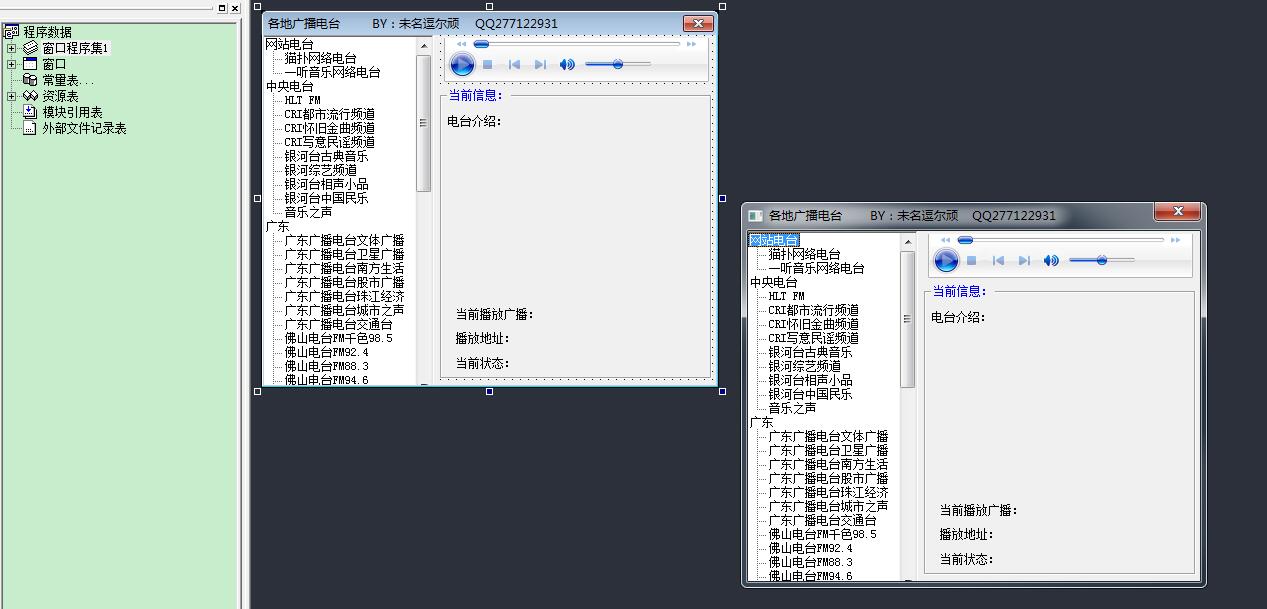This screenshot has height=609, width=1267.
Task: Expand the 窗口 node in program data tree
Action: 11,64
